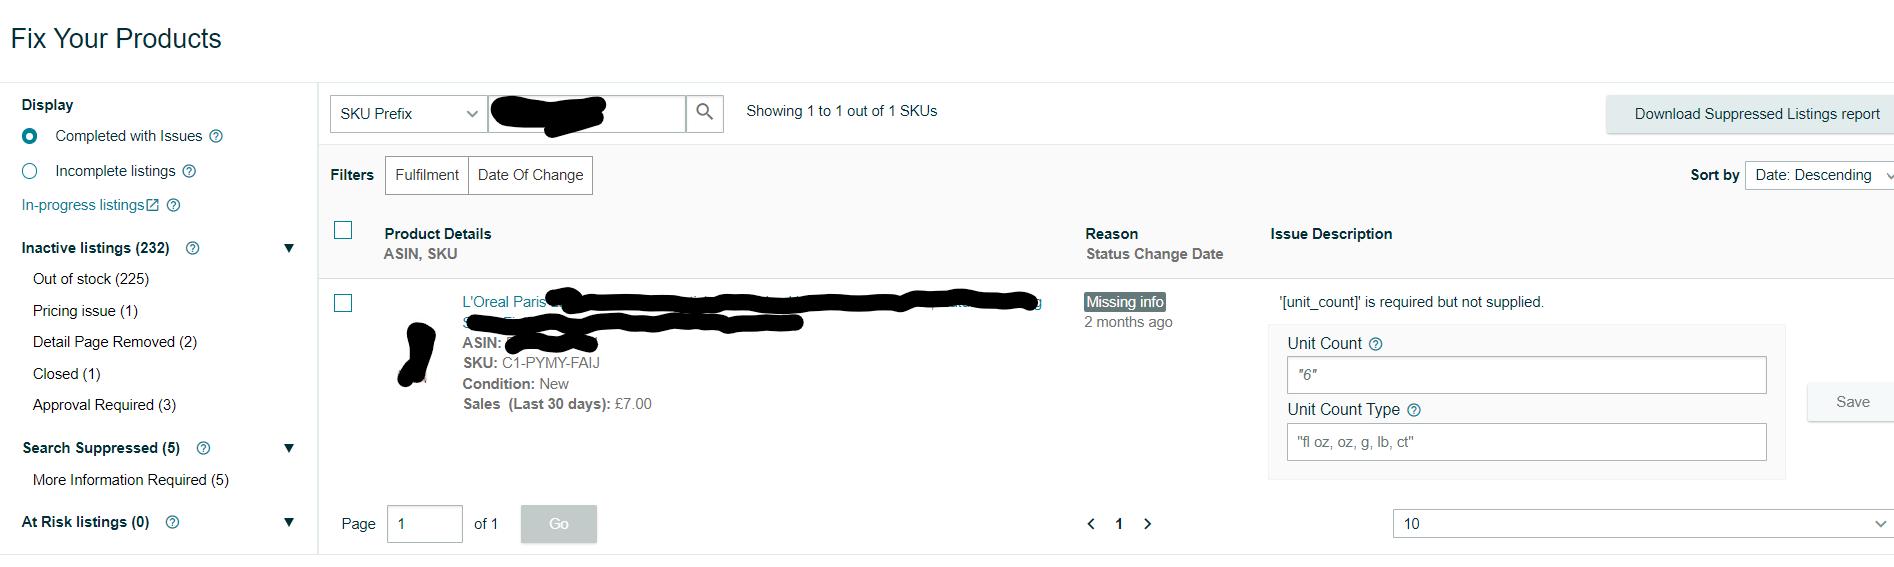Open Unit Count Type help icon
Image resolution: width=1894 pixels, height=567 pixels.
click(1413, 410)
